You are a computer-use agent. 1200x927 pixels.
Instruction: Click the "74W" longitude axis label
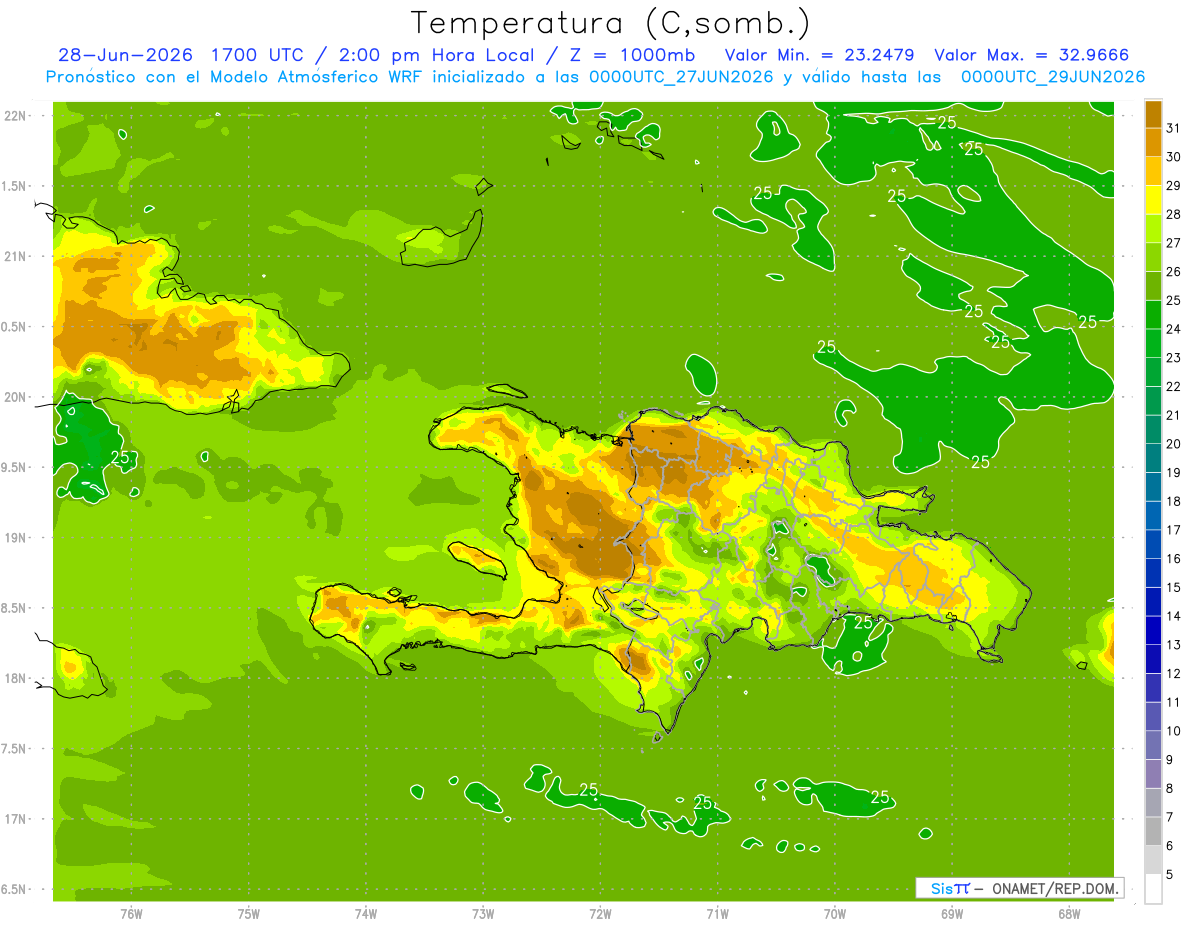(366, 914)
